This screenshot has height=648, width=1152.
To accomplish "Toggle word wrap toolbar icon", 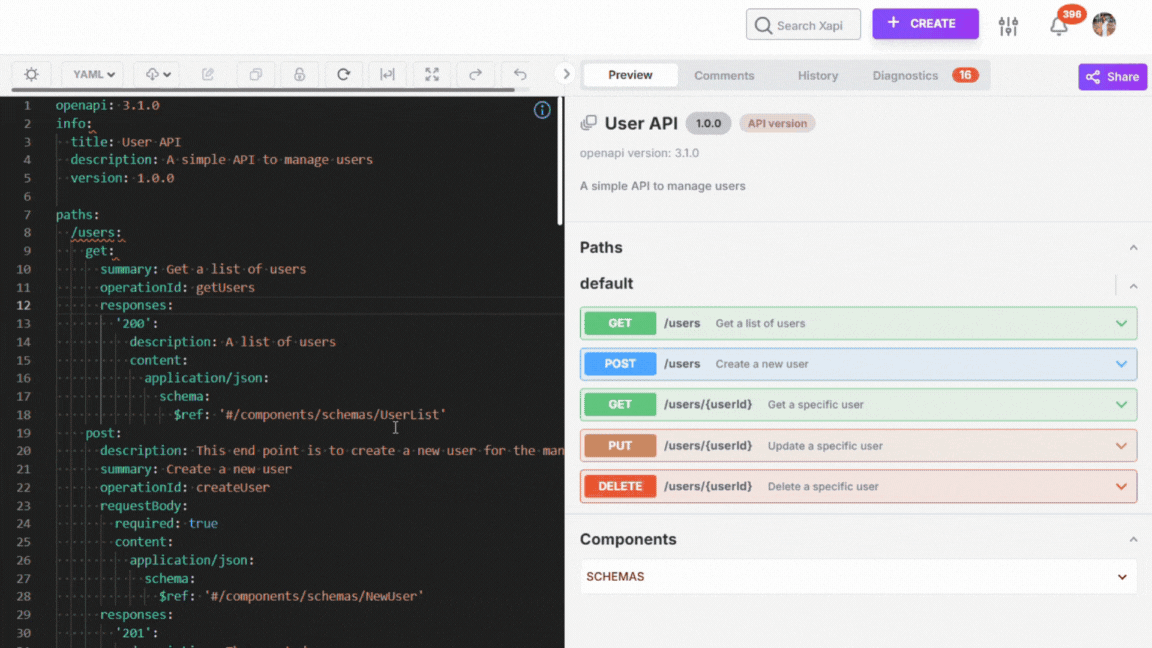I will pyautogui.click(x=387, y=74).
